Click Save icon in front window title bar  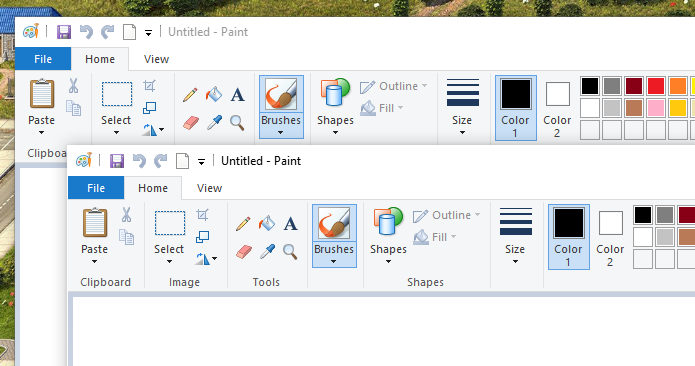click(x=117, y=161)
